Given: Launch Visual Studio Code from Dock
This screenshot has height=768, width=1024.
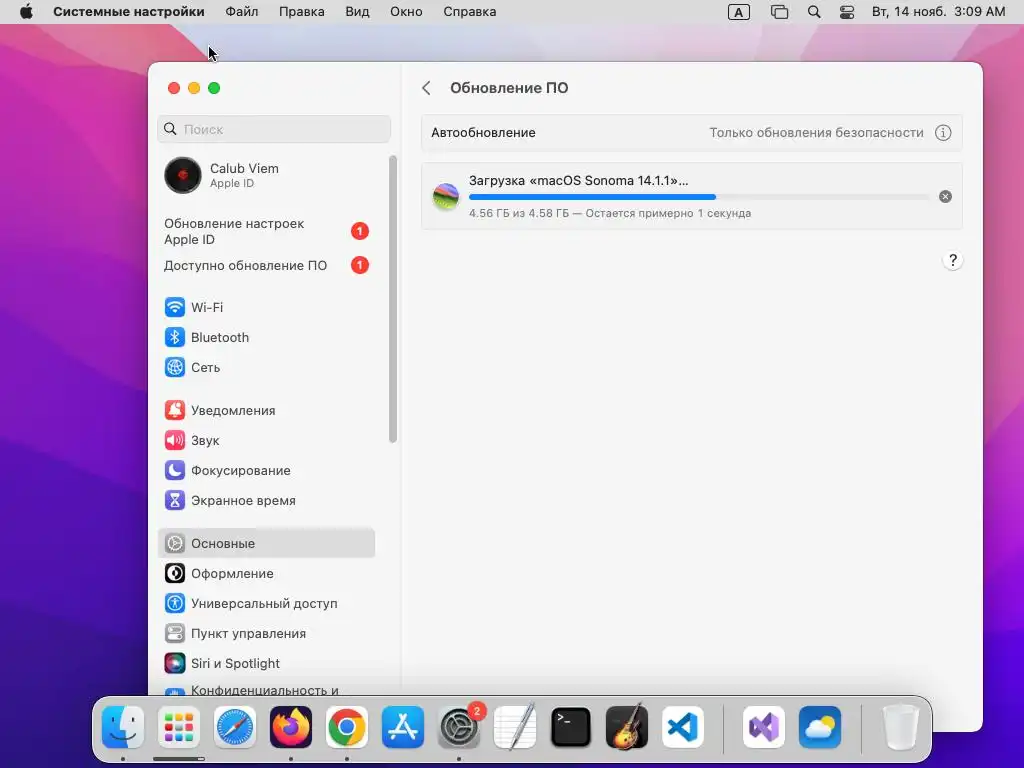Looking at the screenshot, I should click(682, 727).
